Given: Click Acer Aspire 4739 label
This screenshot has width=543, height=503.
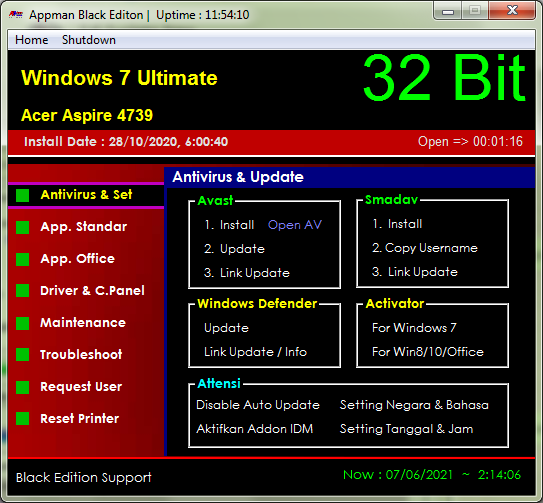Looking at the screenshot, I should tap(87, 115).
